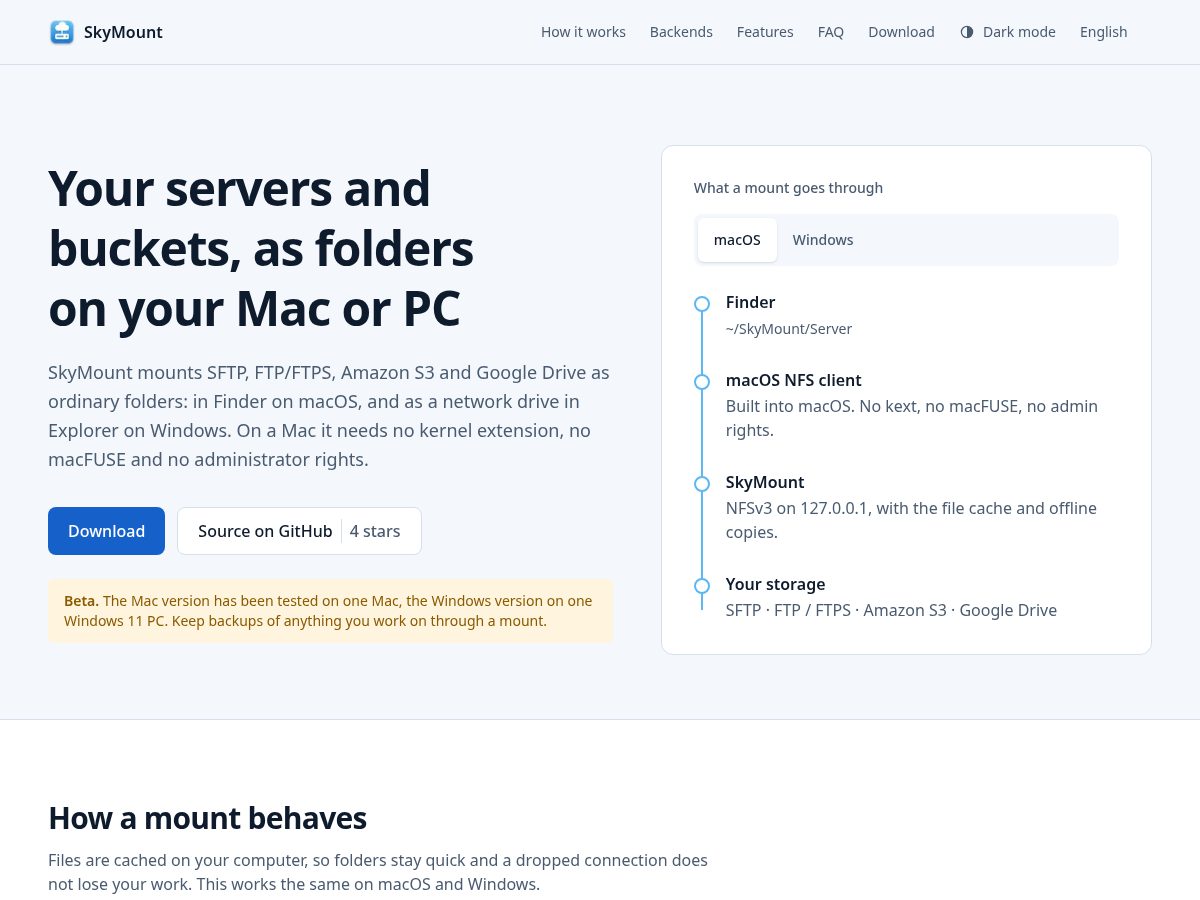Toggle Dark mode

1008,32
